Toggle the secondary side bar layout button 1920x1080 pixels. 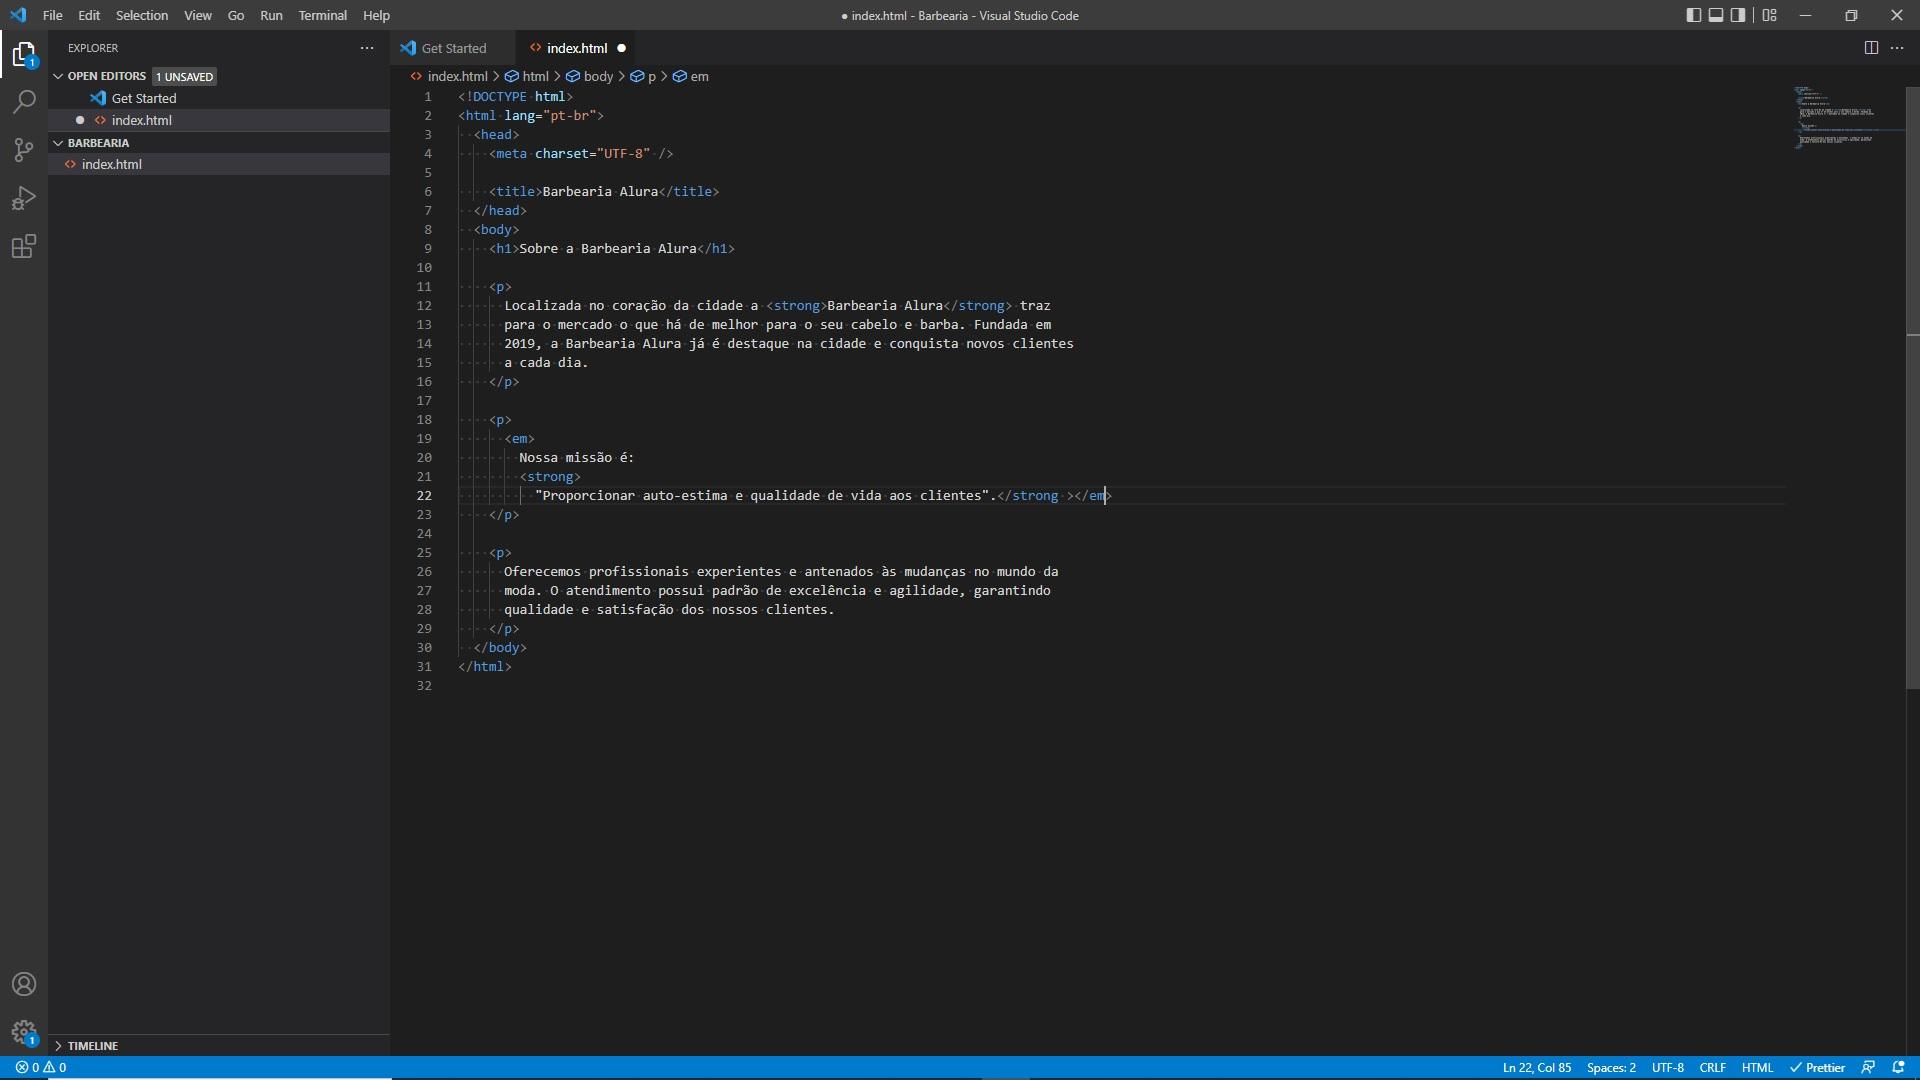1738,15
